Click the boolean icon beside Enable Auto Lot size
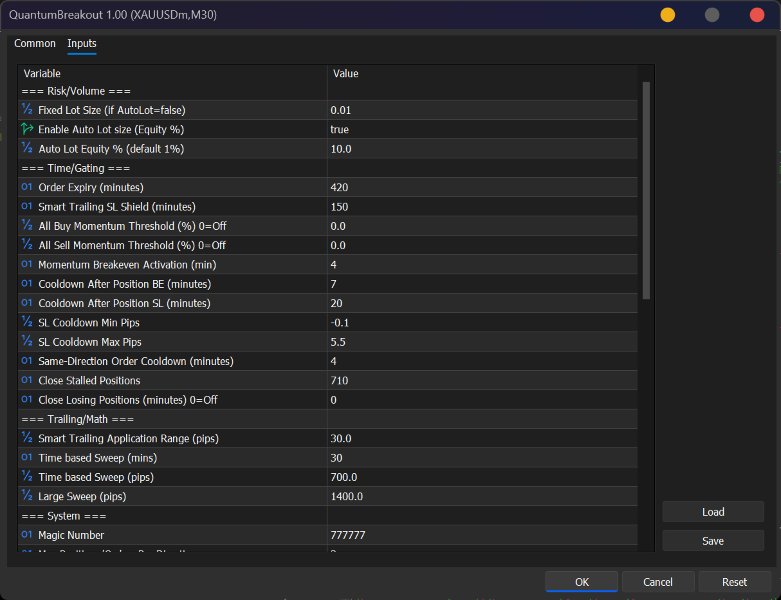Image resolution: width=781 pixels, height=600 pixels. tap(27, 129)
